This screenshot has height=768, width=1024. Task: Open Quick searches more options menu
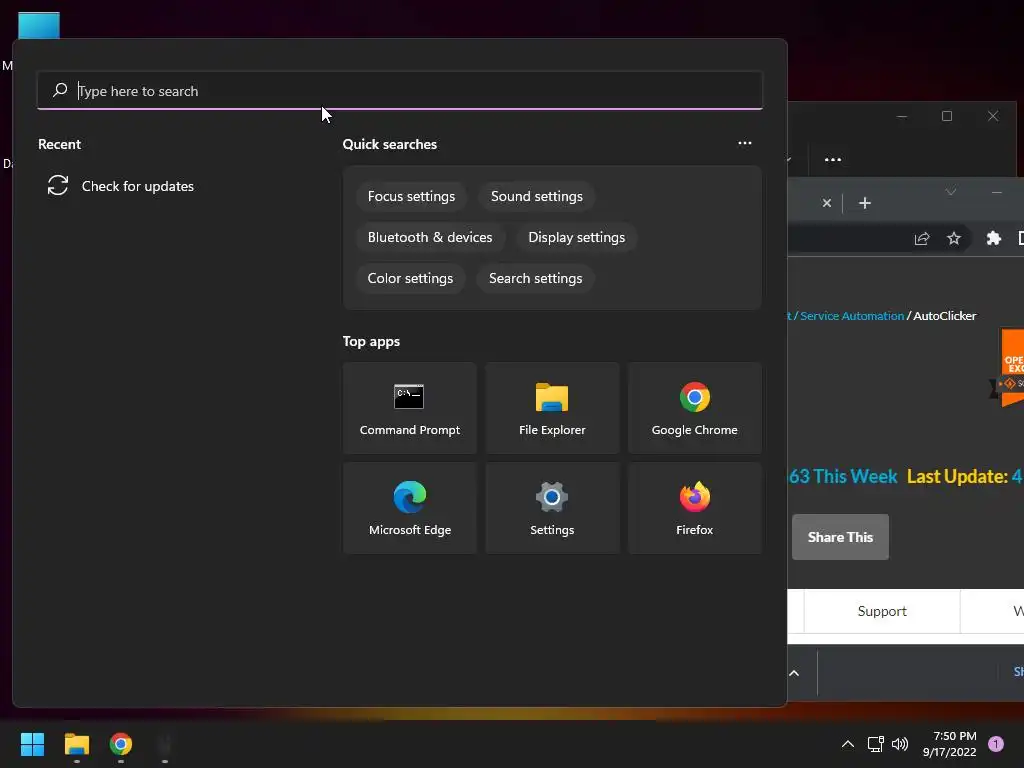744,143
